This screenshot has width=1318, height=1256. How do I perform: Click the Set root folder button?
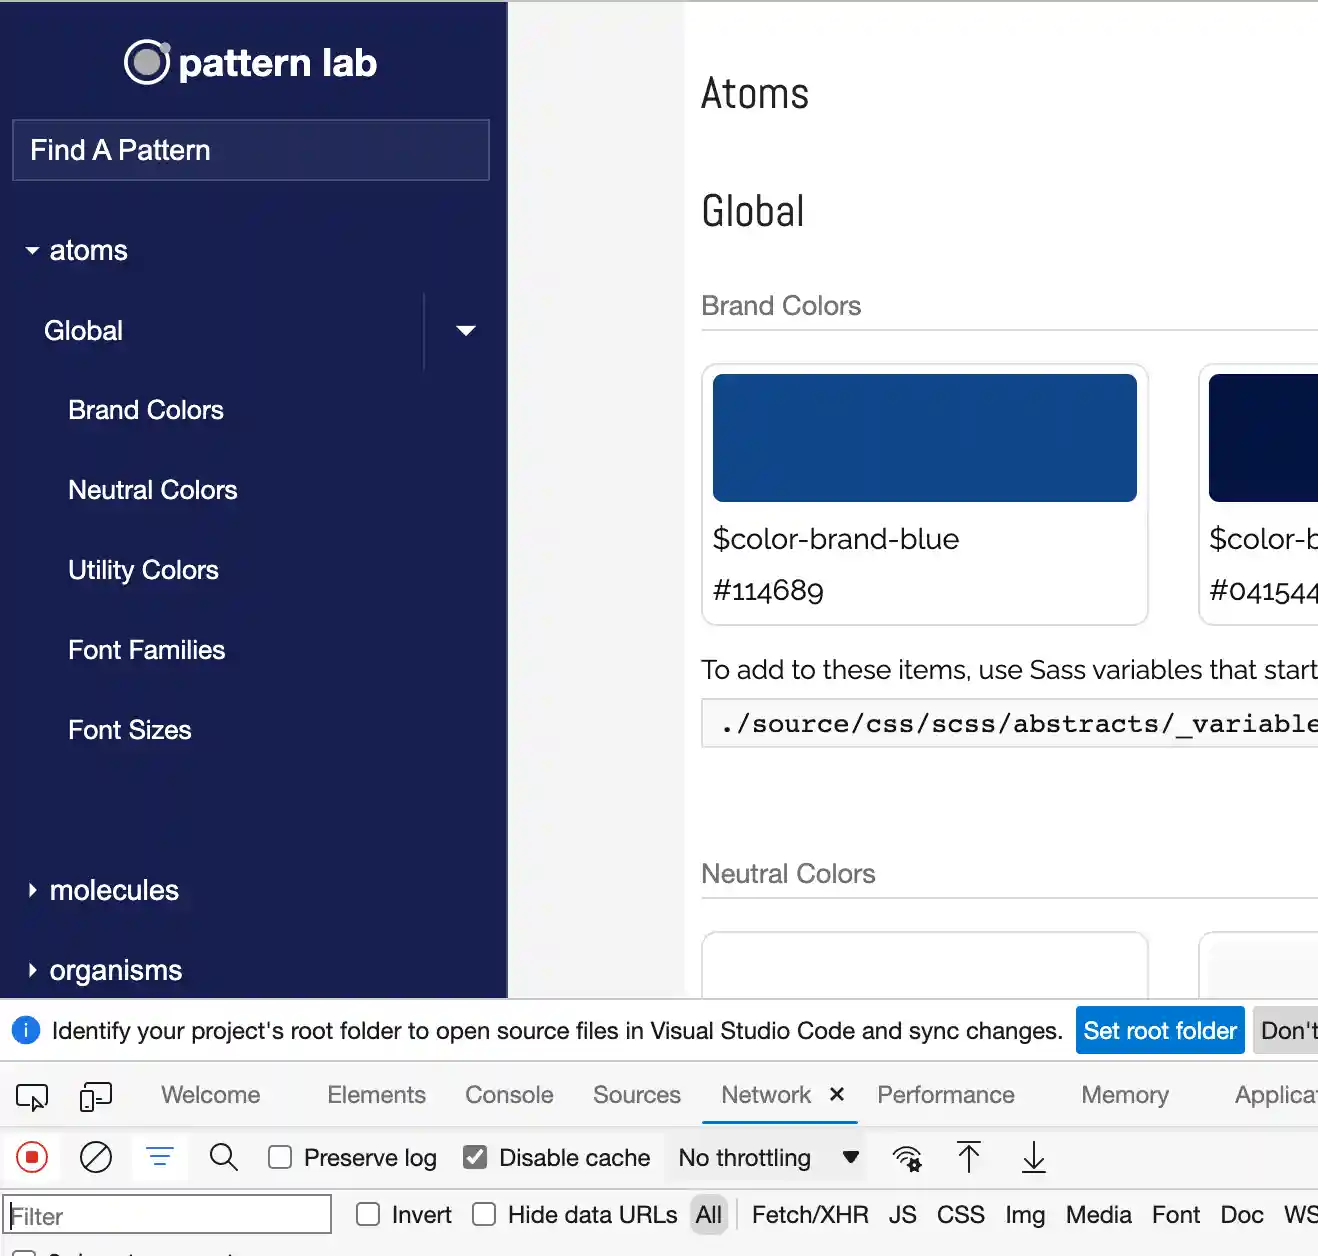pos(1160,1030)
